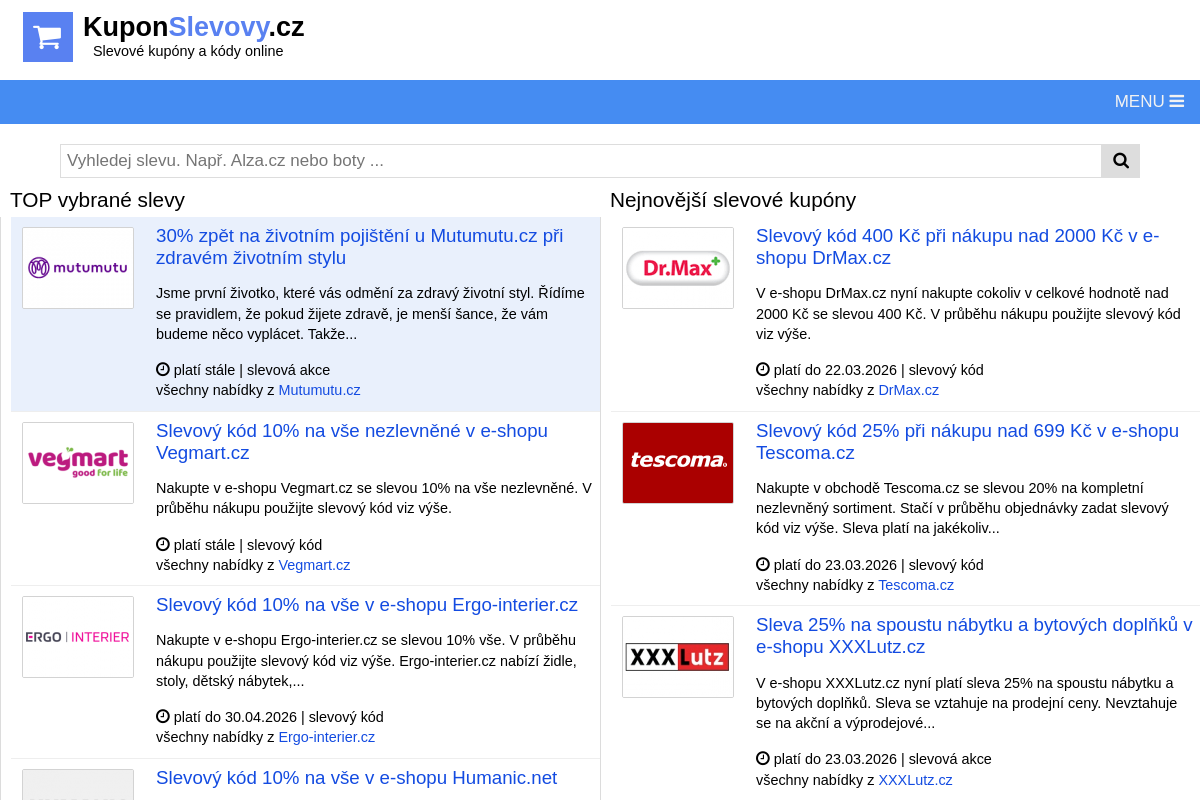View all offers from DrMax.cz link
1200x800 pixels.
point(908,390)
